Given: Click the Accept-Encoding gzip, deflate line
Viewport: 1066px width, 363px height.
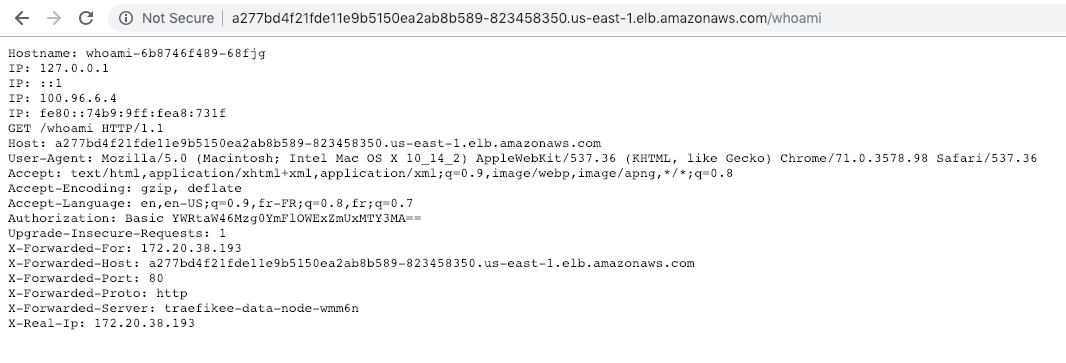Looking at the screenshot, I should pyautogui.click(x=125, y=188).
